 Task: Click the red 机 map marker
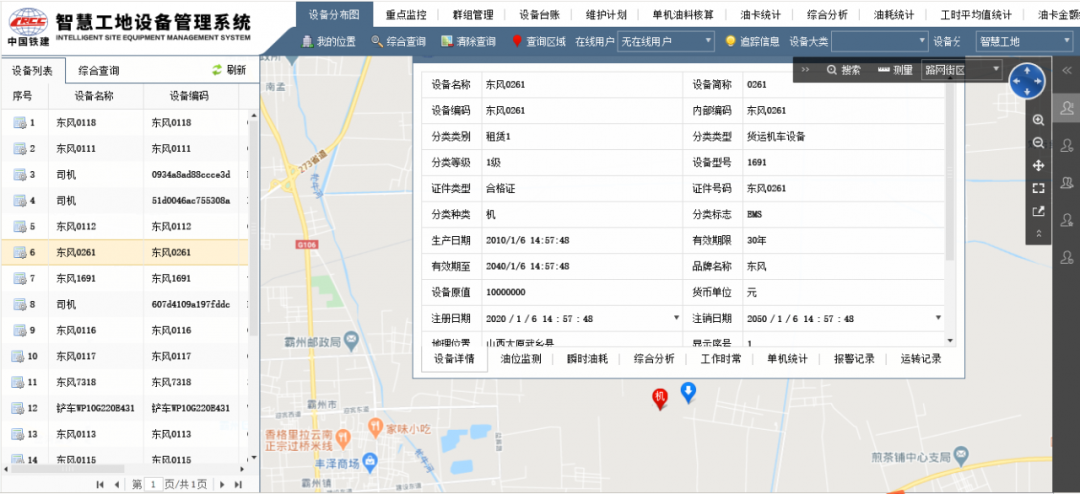pos(660,398)
